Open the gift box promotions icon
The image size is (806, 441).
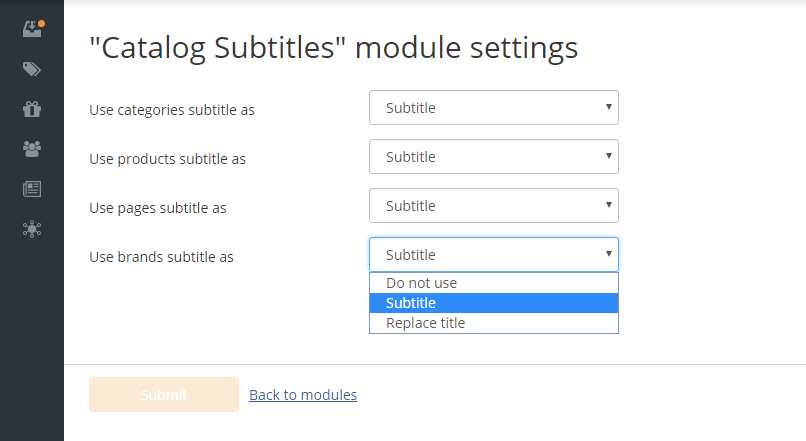32,109
